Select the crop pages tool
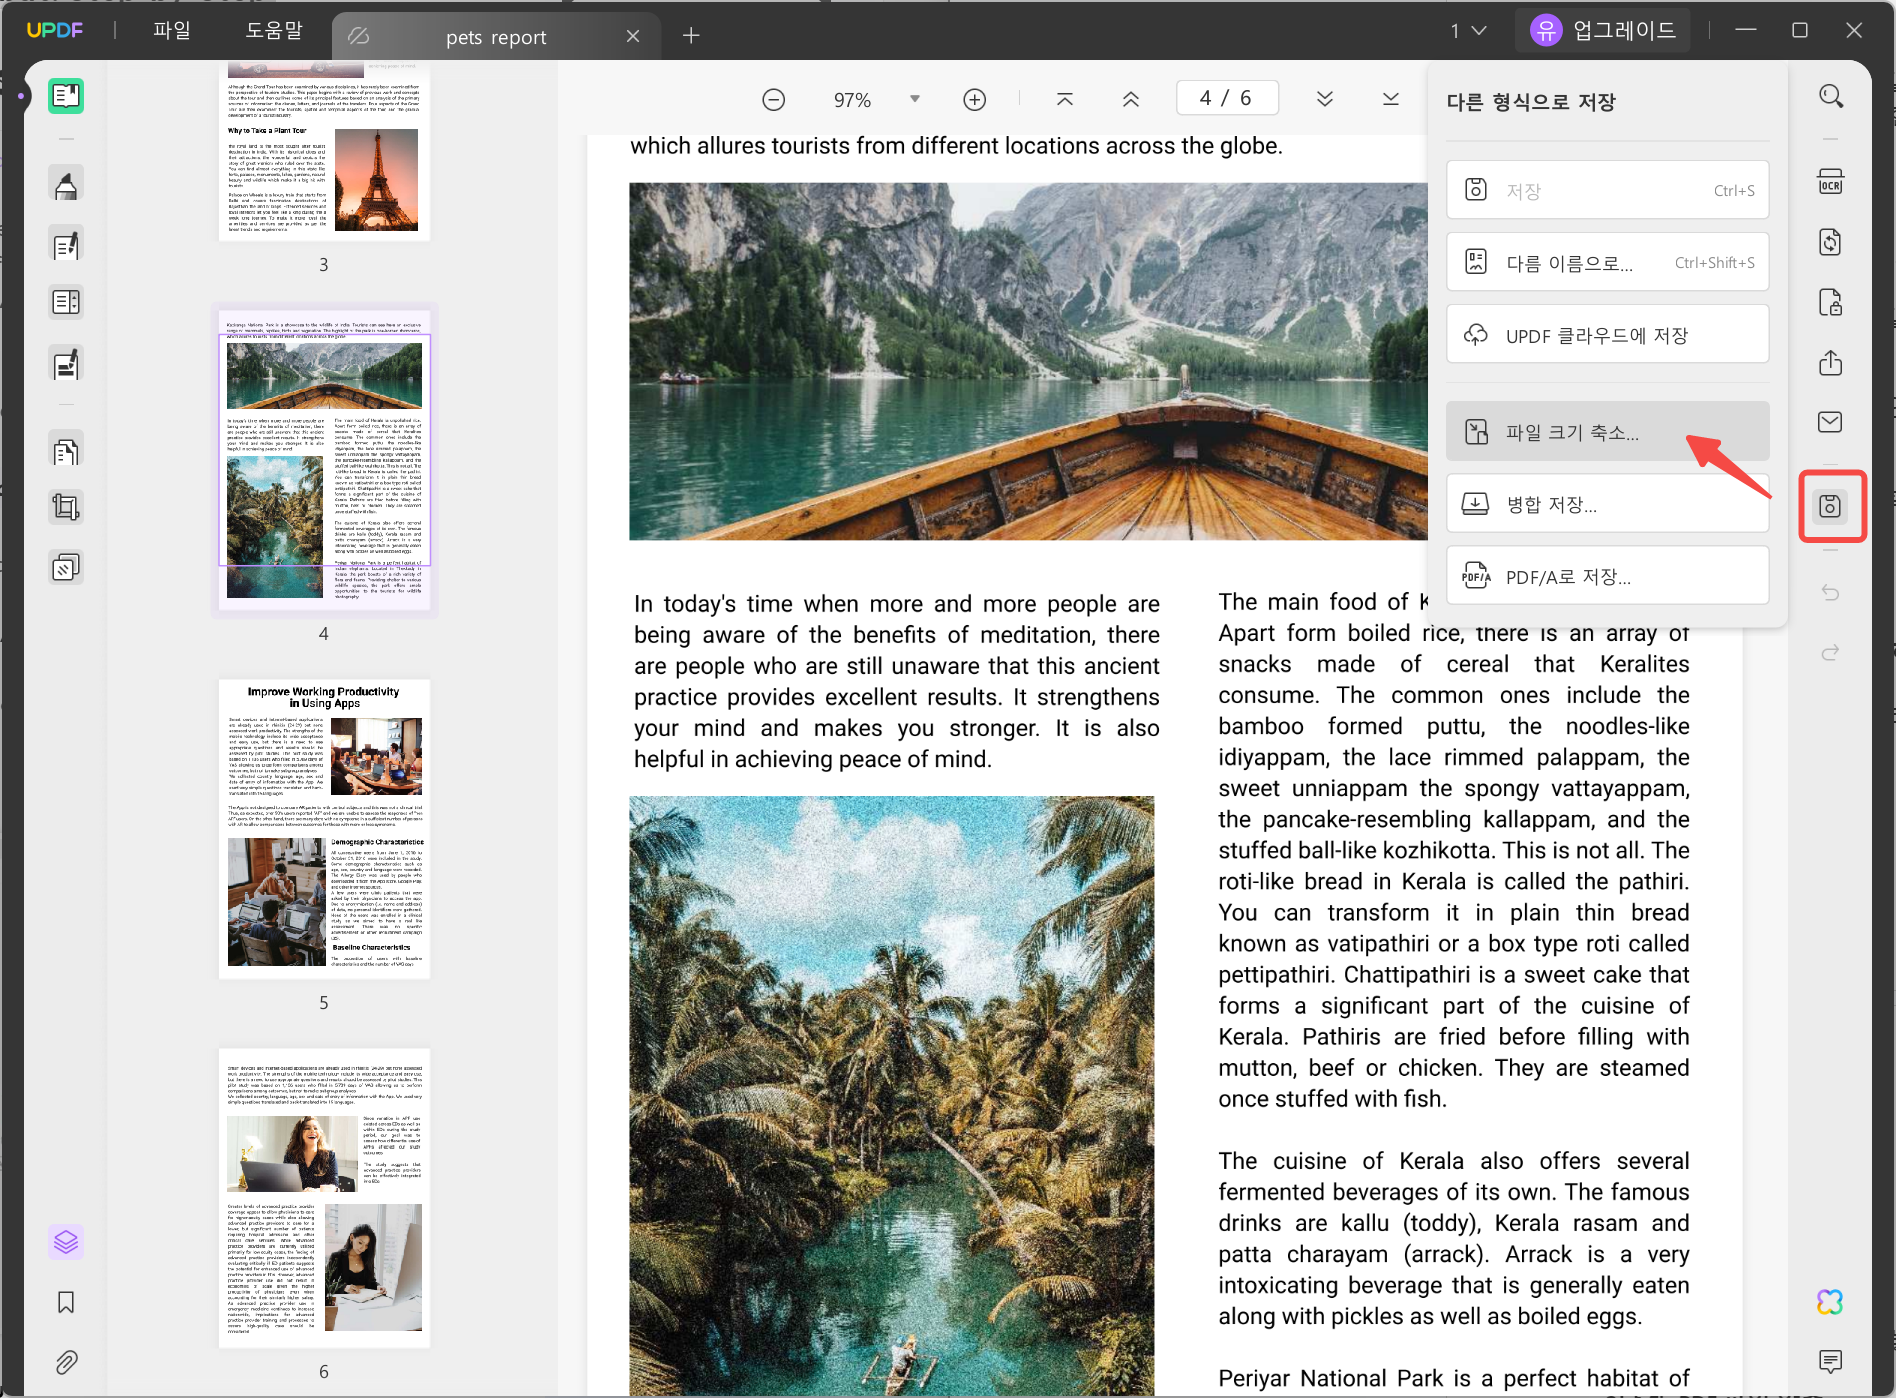The height and width of the screenshot is (1398, 1896). click(x=66, y=507)
